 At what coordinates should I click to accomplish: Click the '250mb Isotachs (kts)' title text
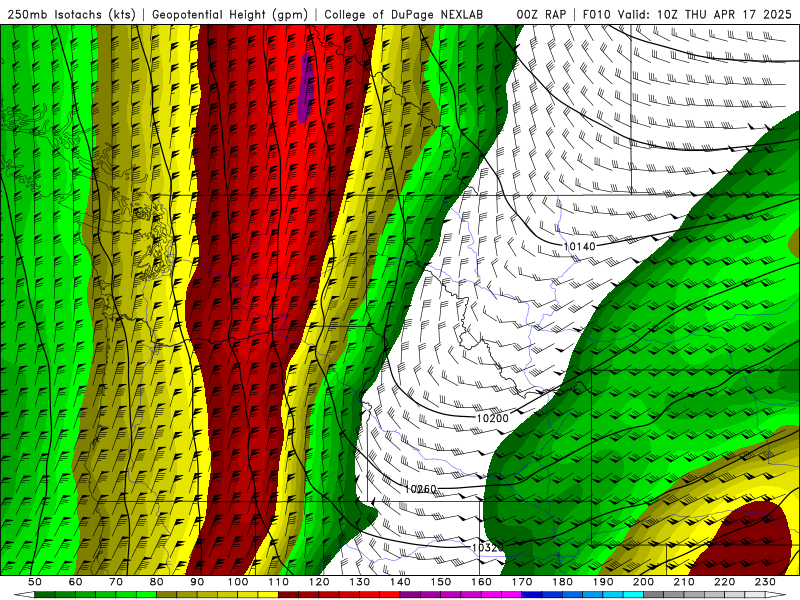coord(71,15)
